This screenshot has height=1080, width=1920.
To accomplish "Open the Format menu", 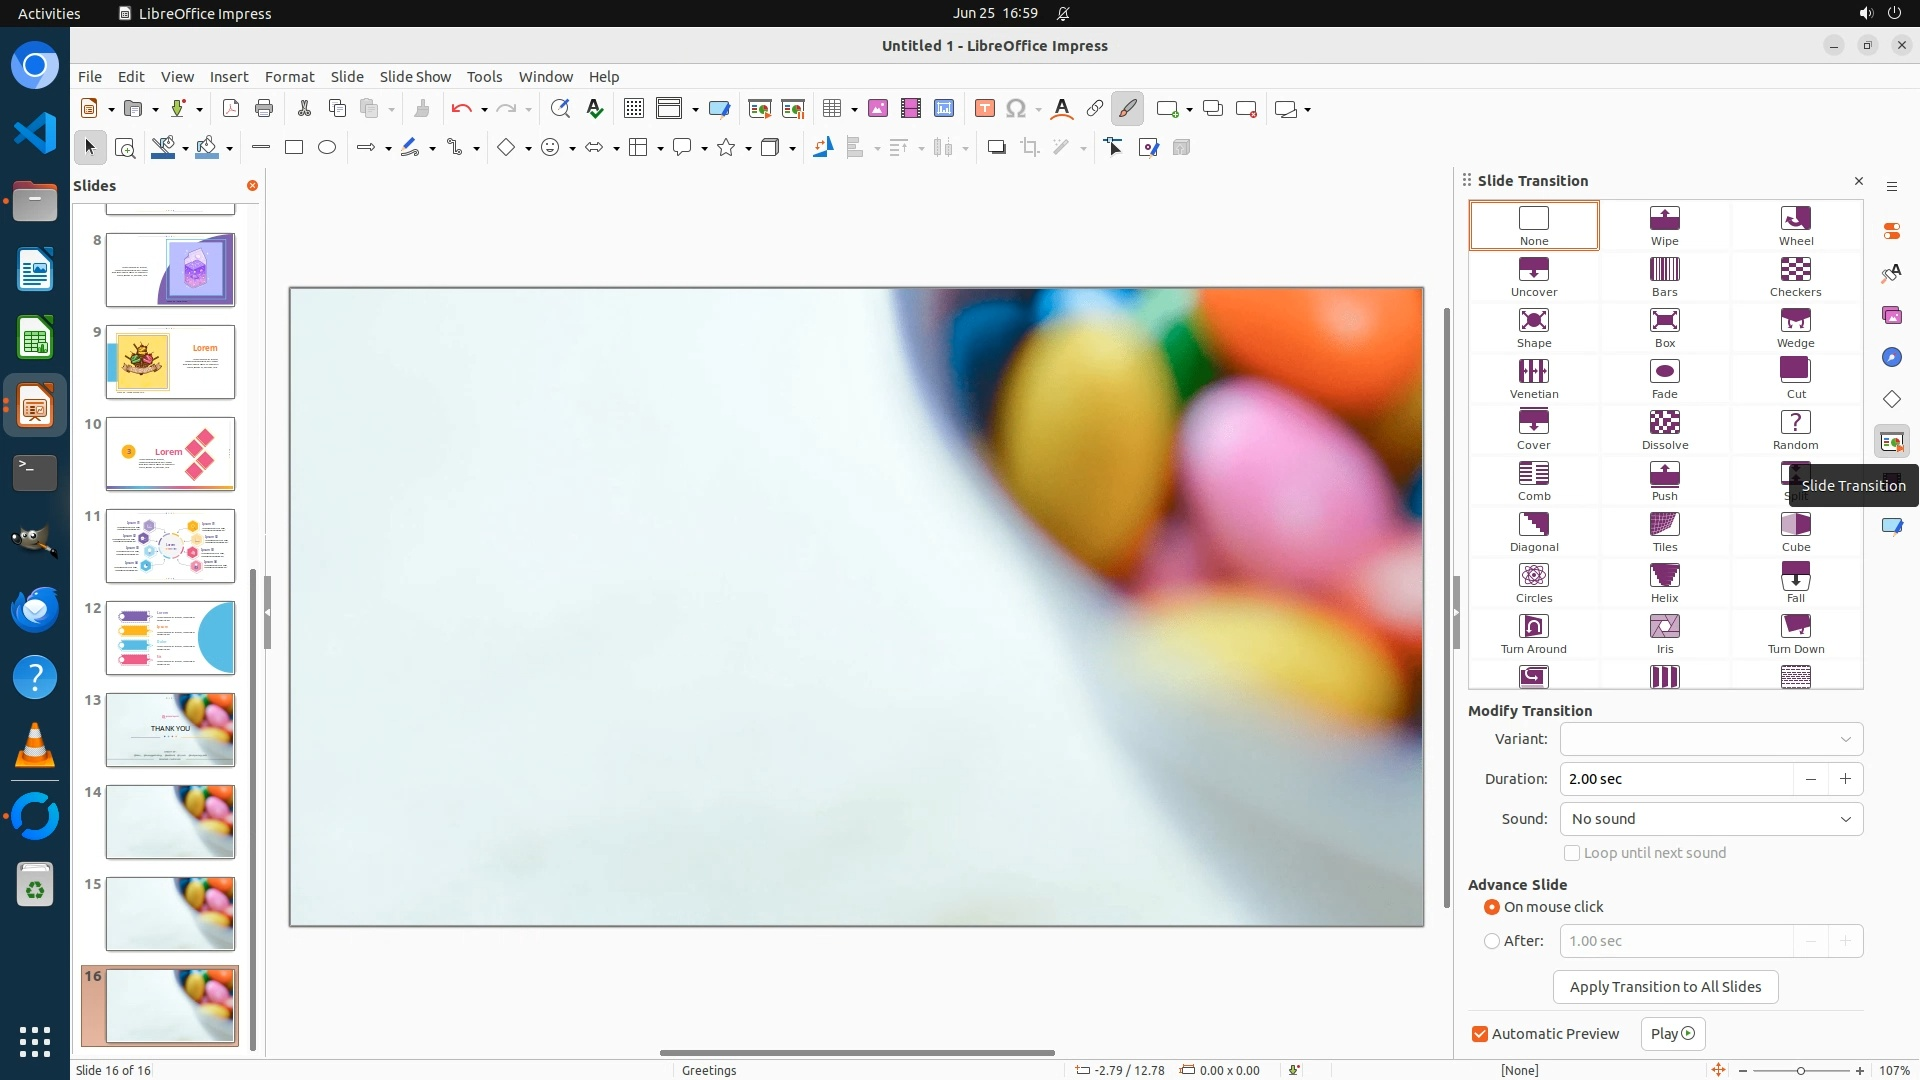I will 289,76.
